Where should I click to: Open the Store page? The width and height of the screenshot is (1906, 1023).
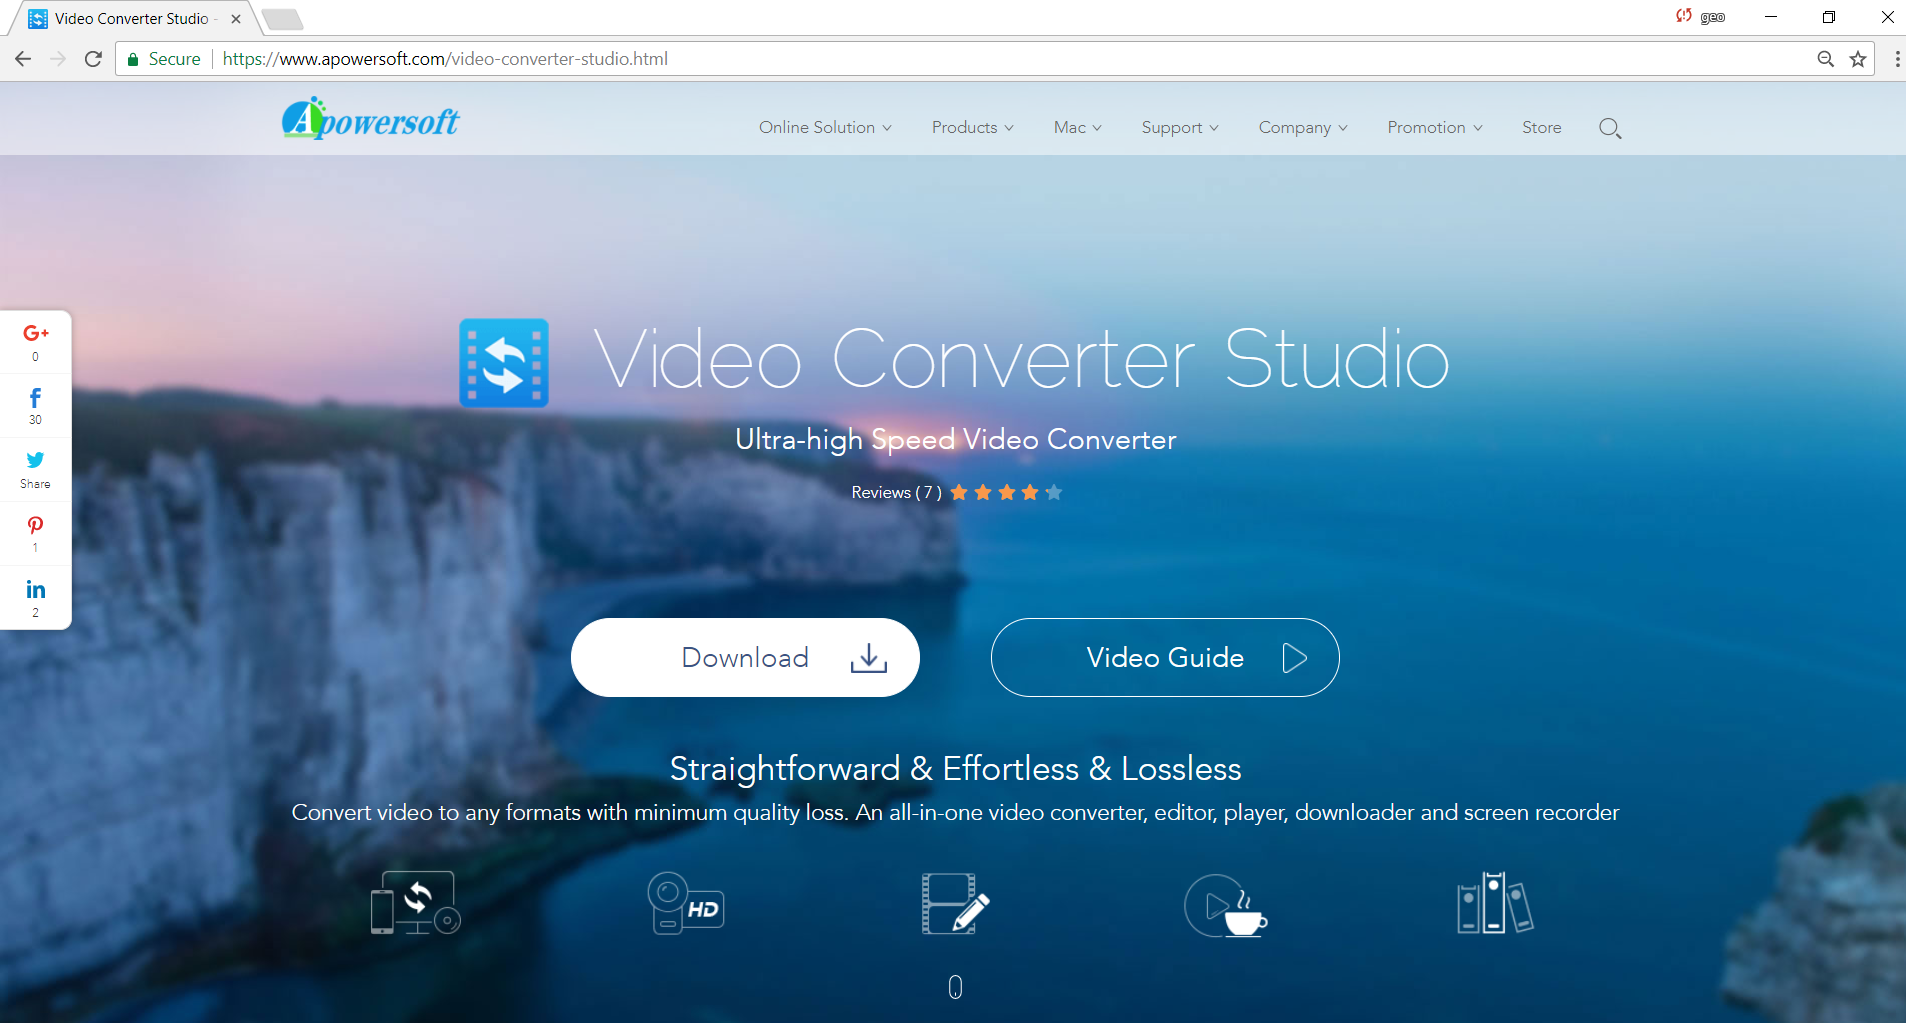(x=1541, y=127)
